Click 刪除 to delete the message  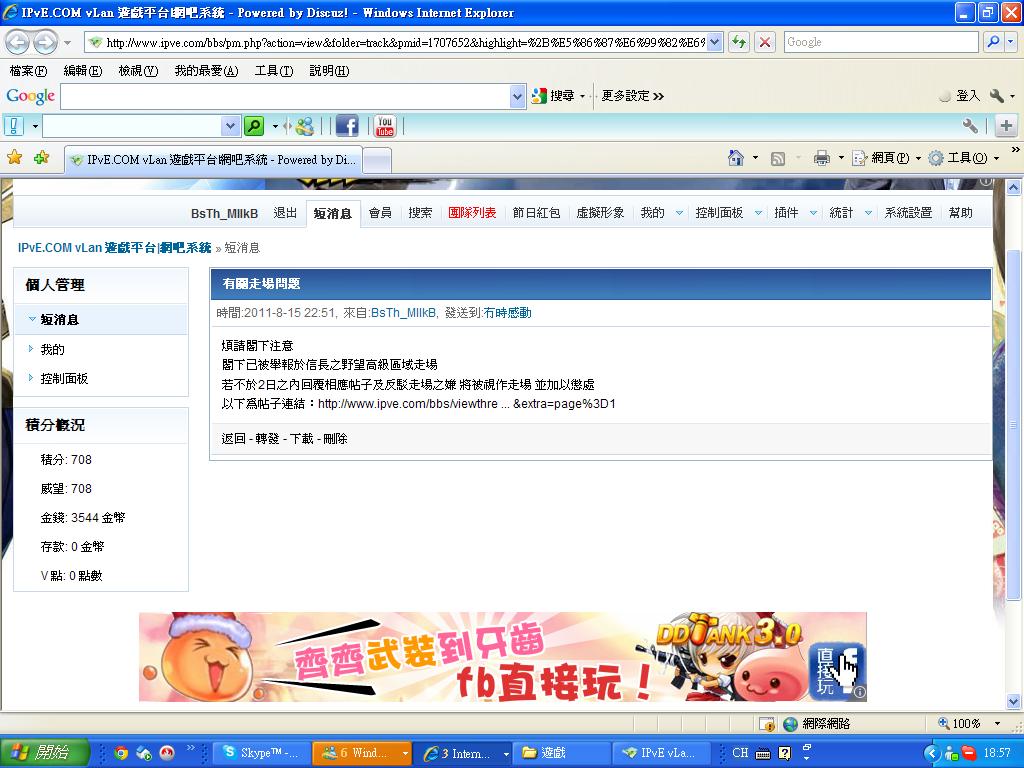pos(336,439)
